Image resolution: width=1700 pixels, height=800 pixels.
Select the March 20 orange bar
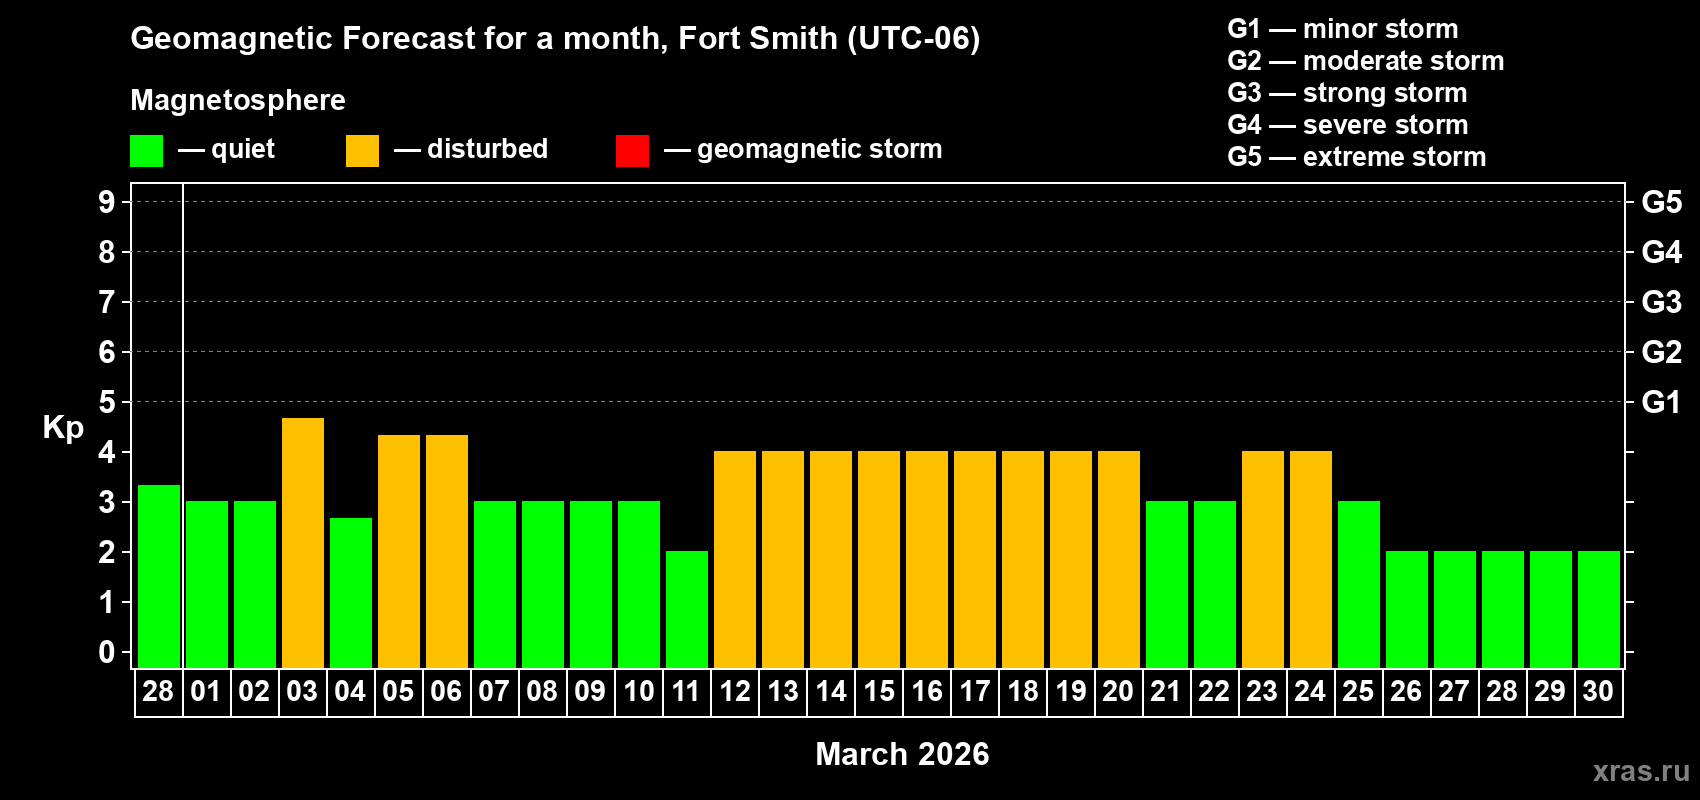(1119, 559)
